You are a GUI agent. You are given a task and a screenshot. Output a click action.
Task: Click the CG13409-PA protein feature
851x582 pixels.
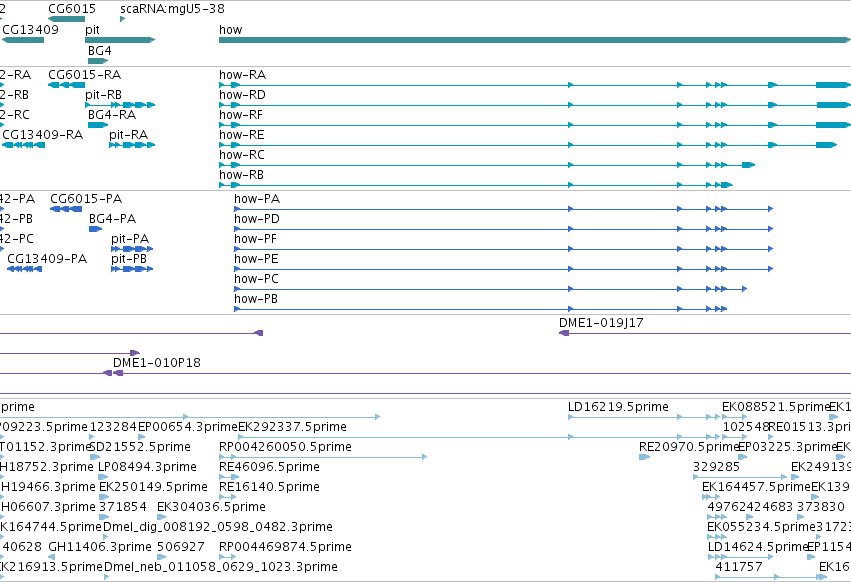(24, 269)
